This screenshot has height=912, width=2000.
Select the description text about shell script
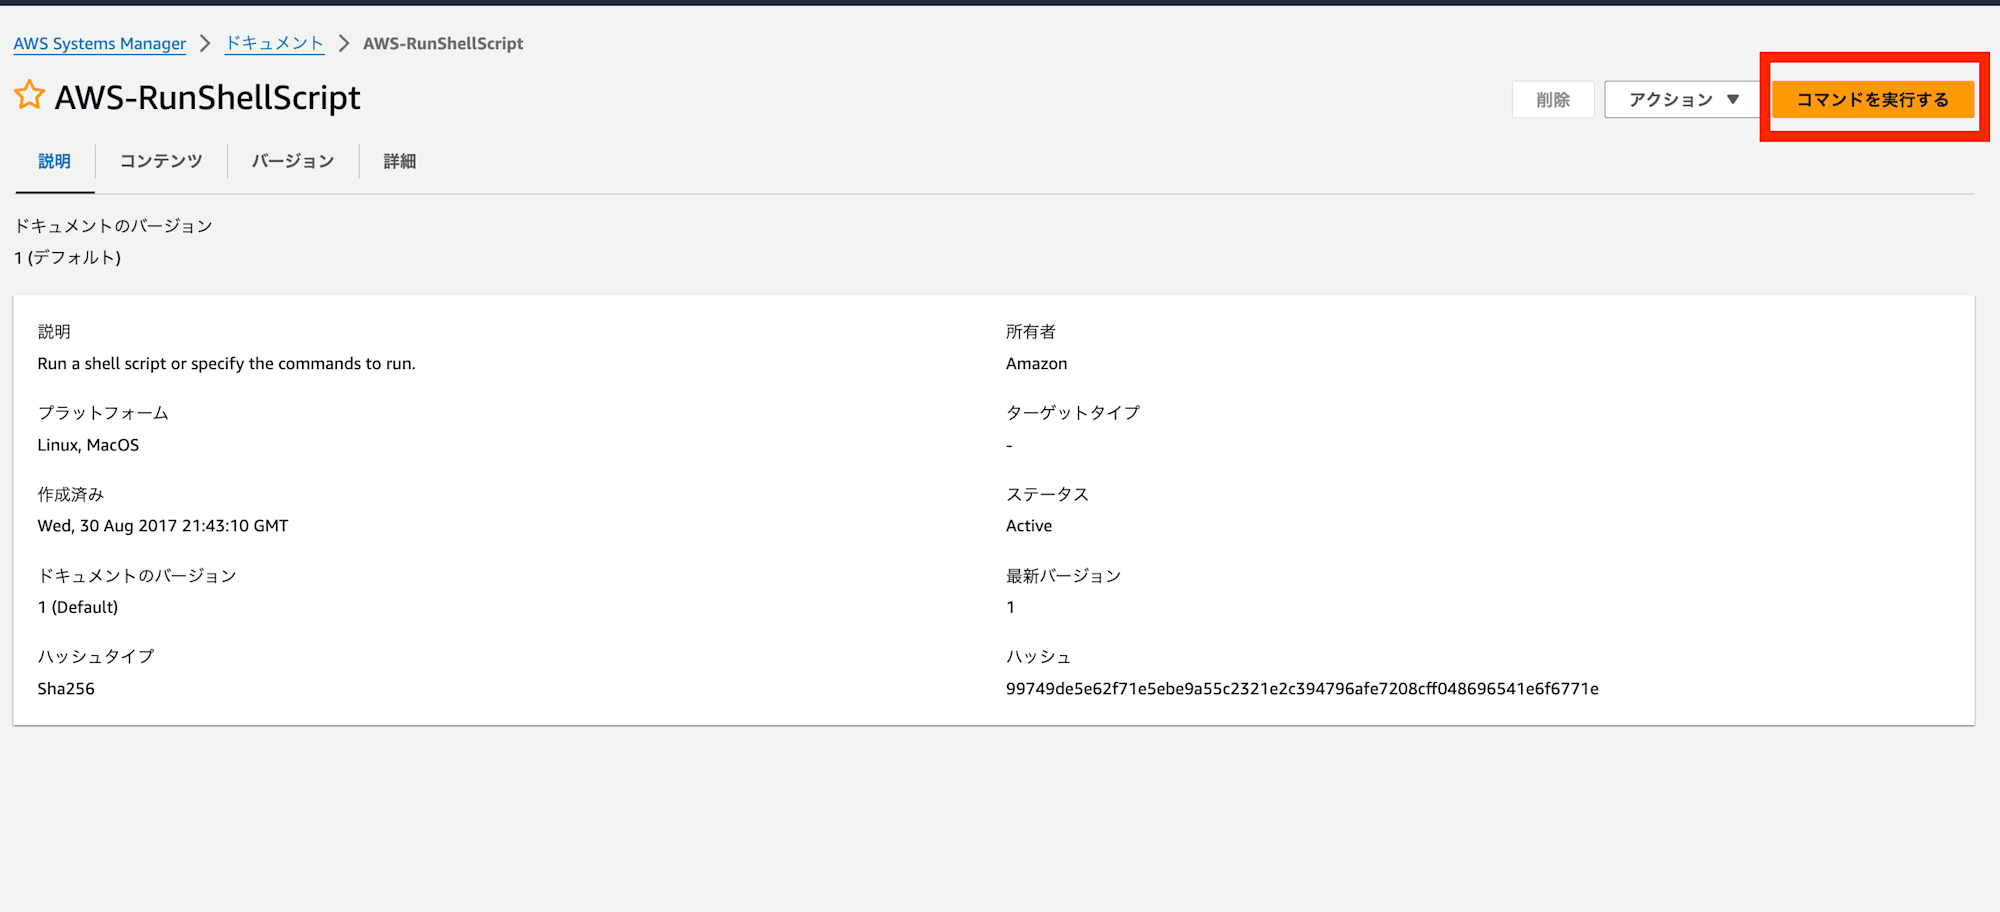tap(227, 364)
